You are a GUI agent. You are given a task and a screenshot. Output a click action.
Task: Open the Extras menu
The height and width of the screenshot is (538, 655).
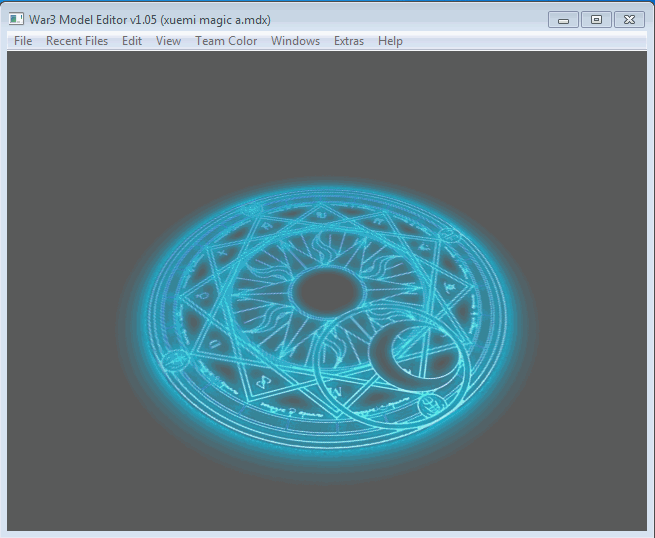[x=349, y=41]
